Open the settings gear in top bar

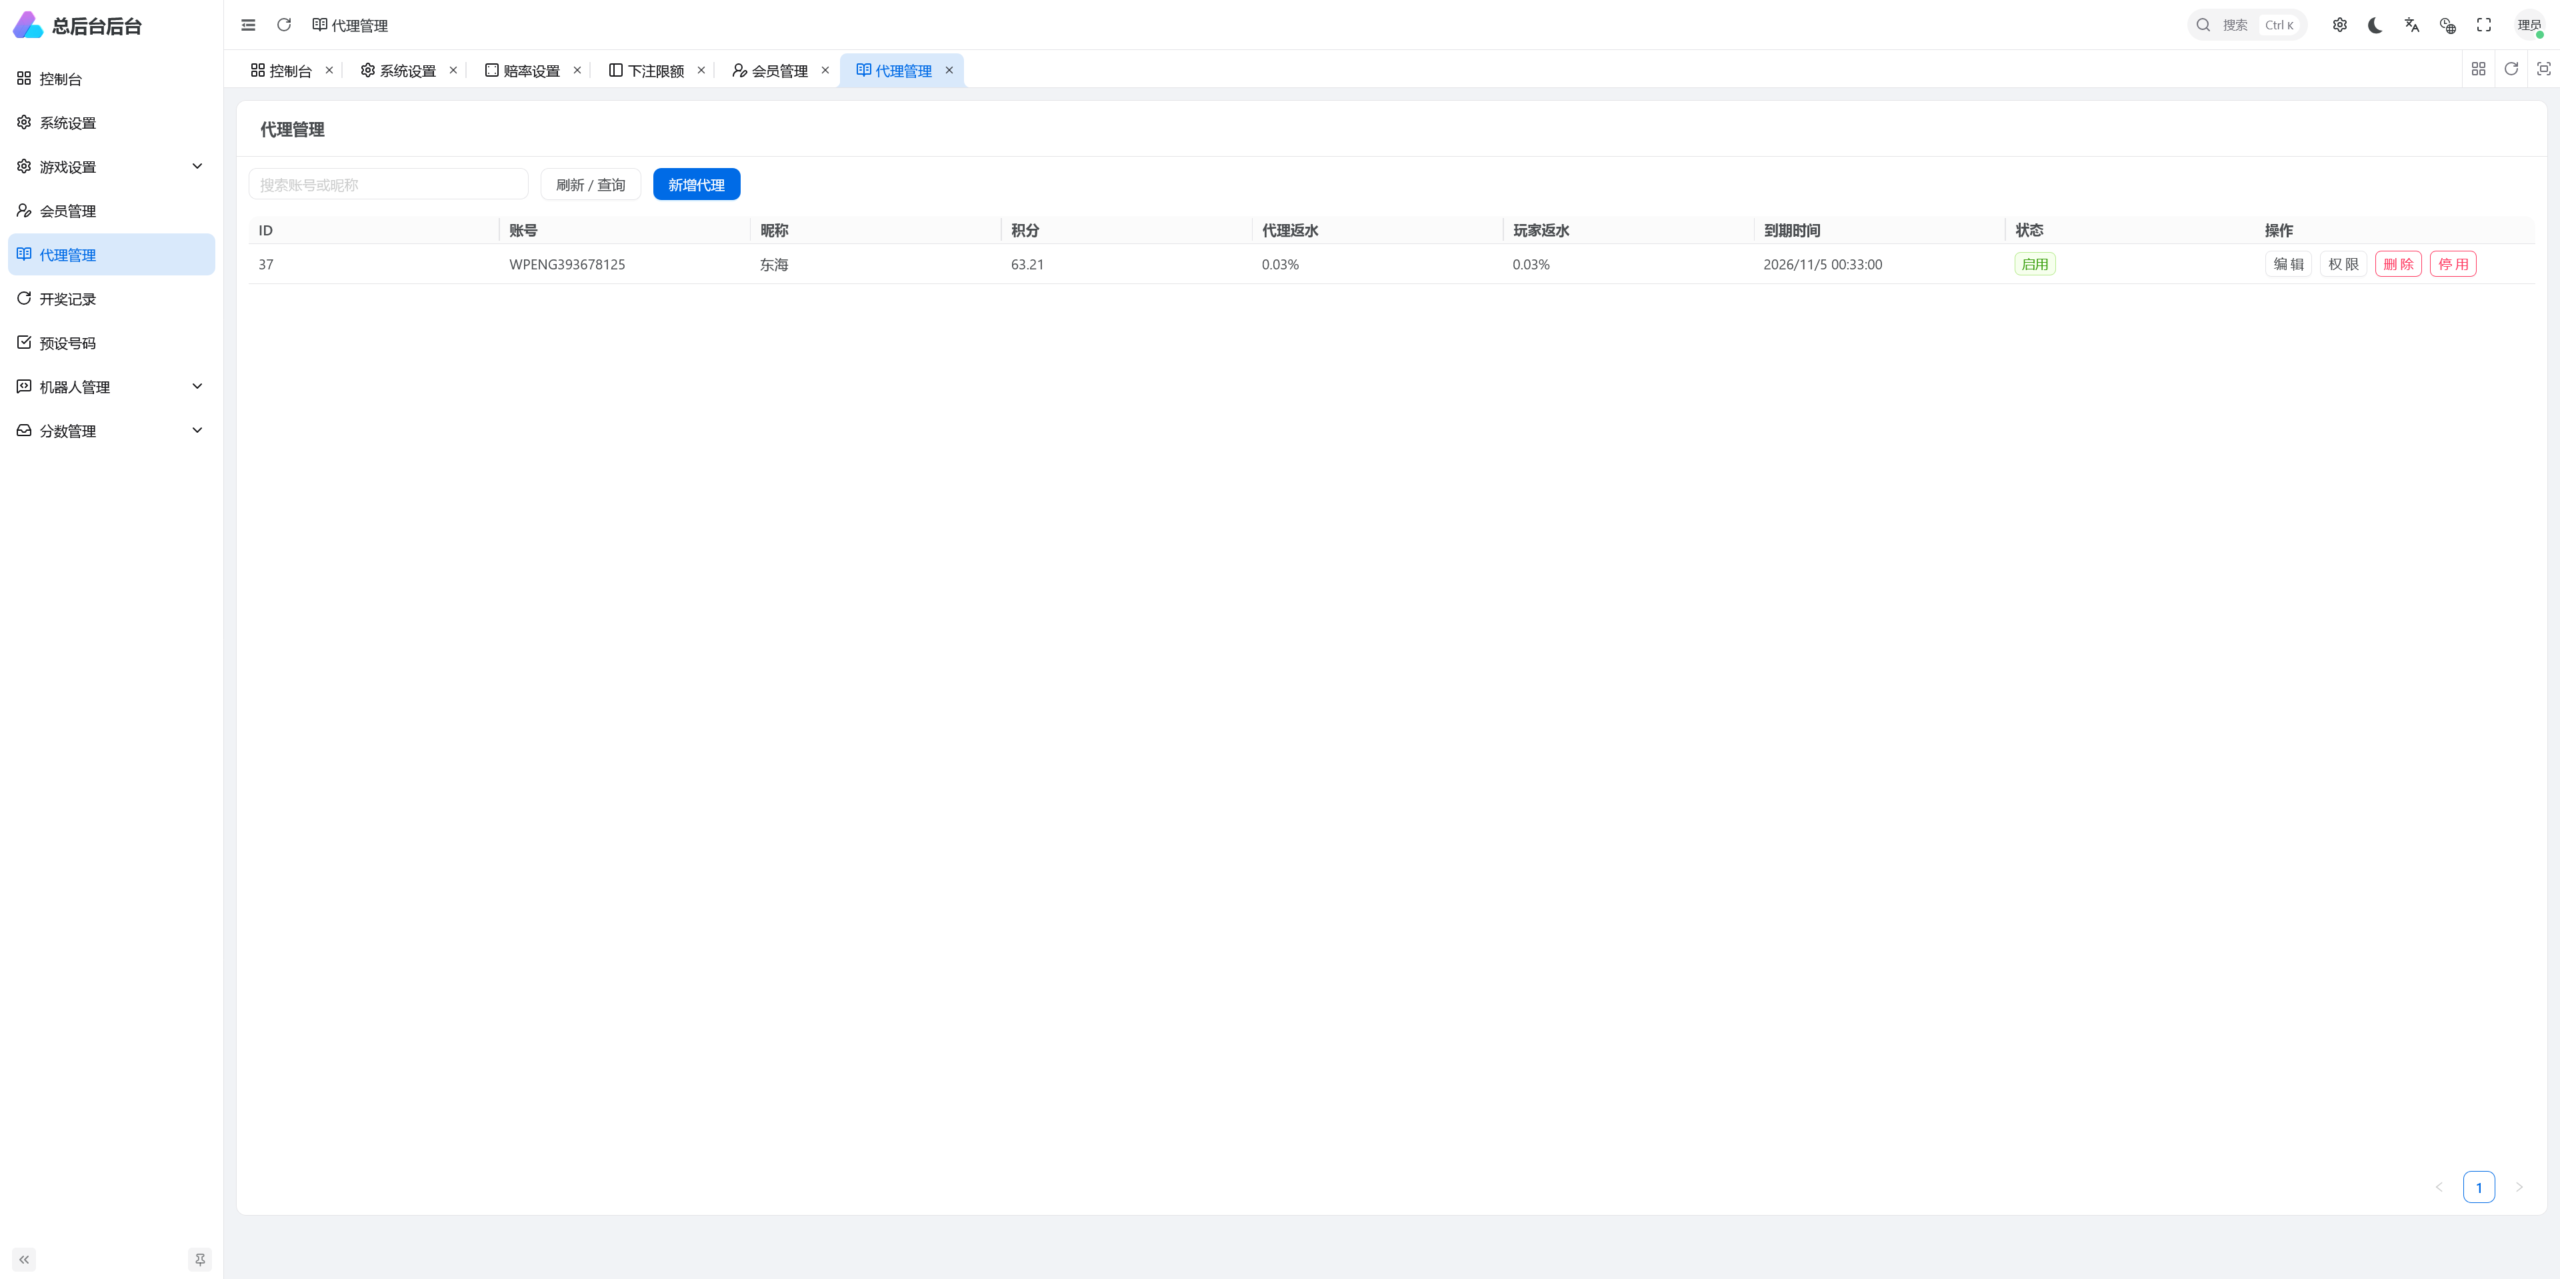pos(2340,25)
